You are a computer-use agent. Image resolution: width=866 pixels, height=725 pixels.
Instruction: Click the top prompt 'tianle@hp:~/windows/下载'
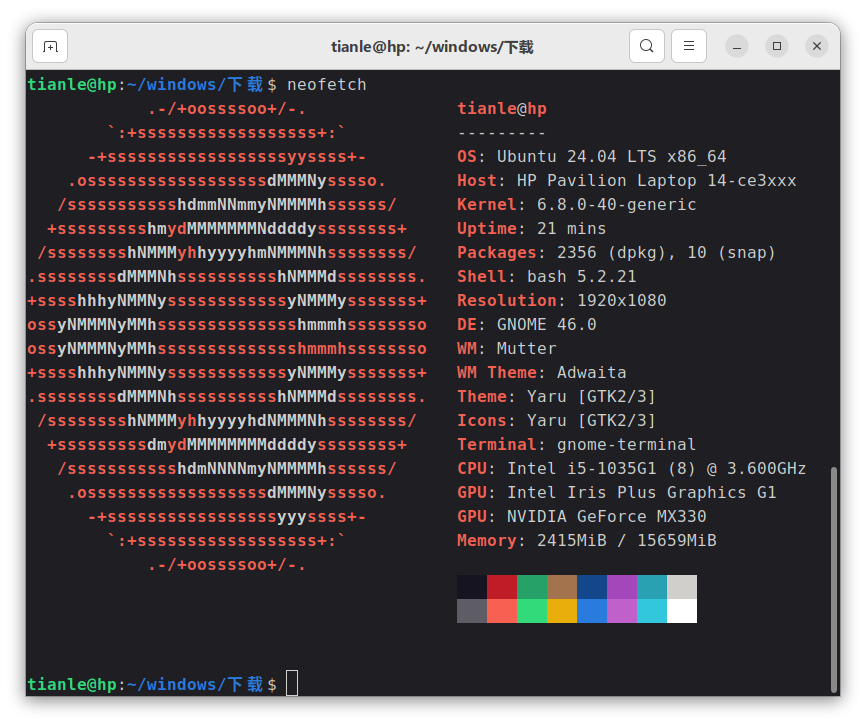(x=145, y=84)
